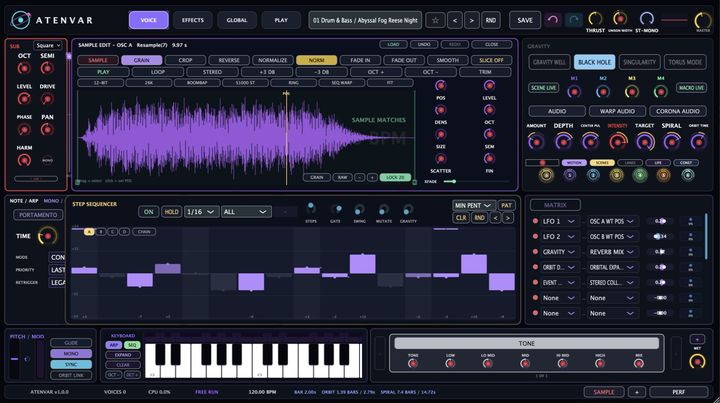This screenshot has width=720, height=403.
Task: Click the FADE OUT button
Action: pos(404,60)
